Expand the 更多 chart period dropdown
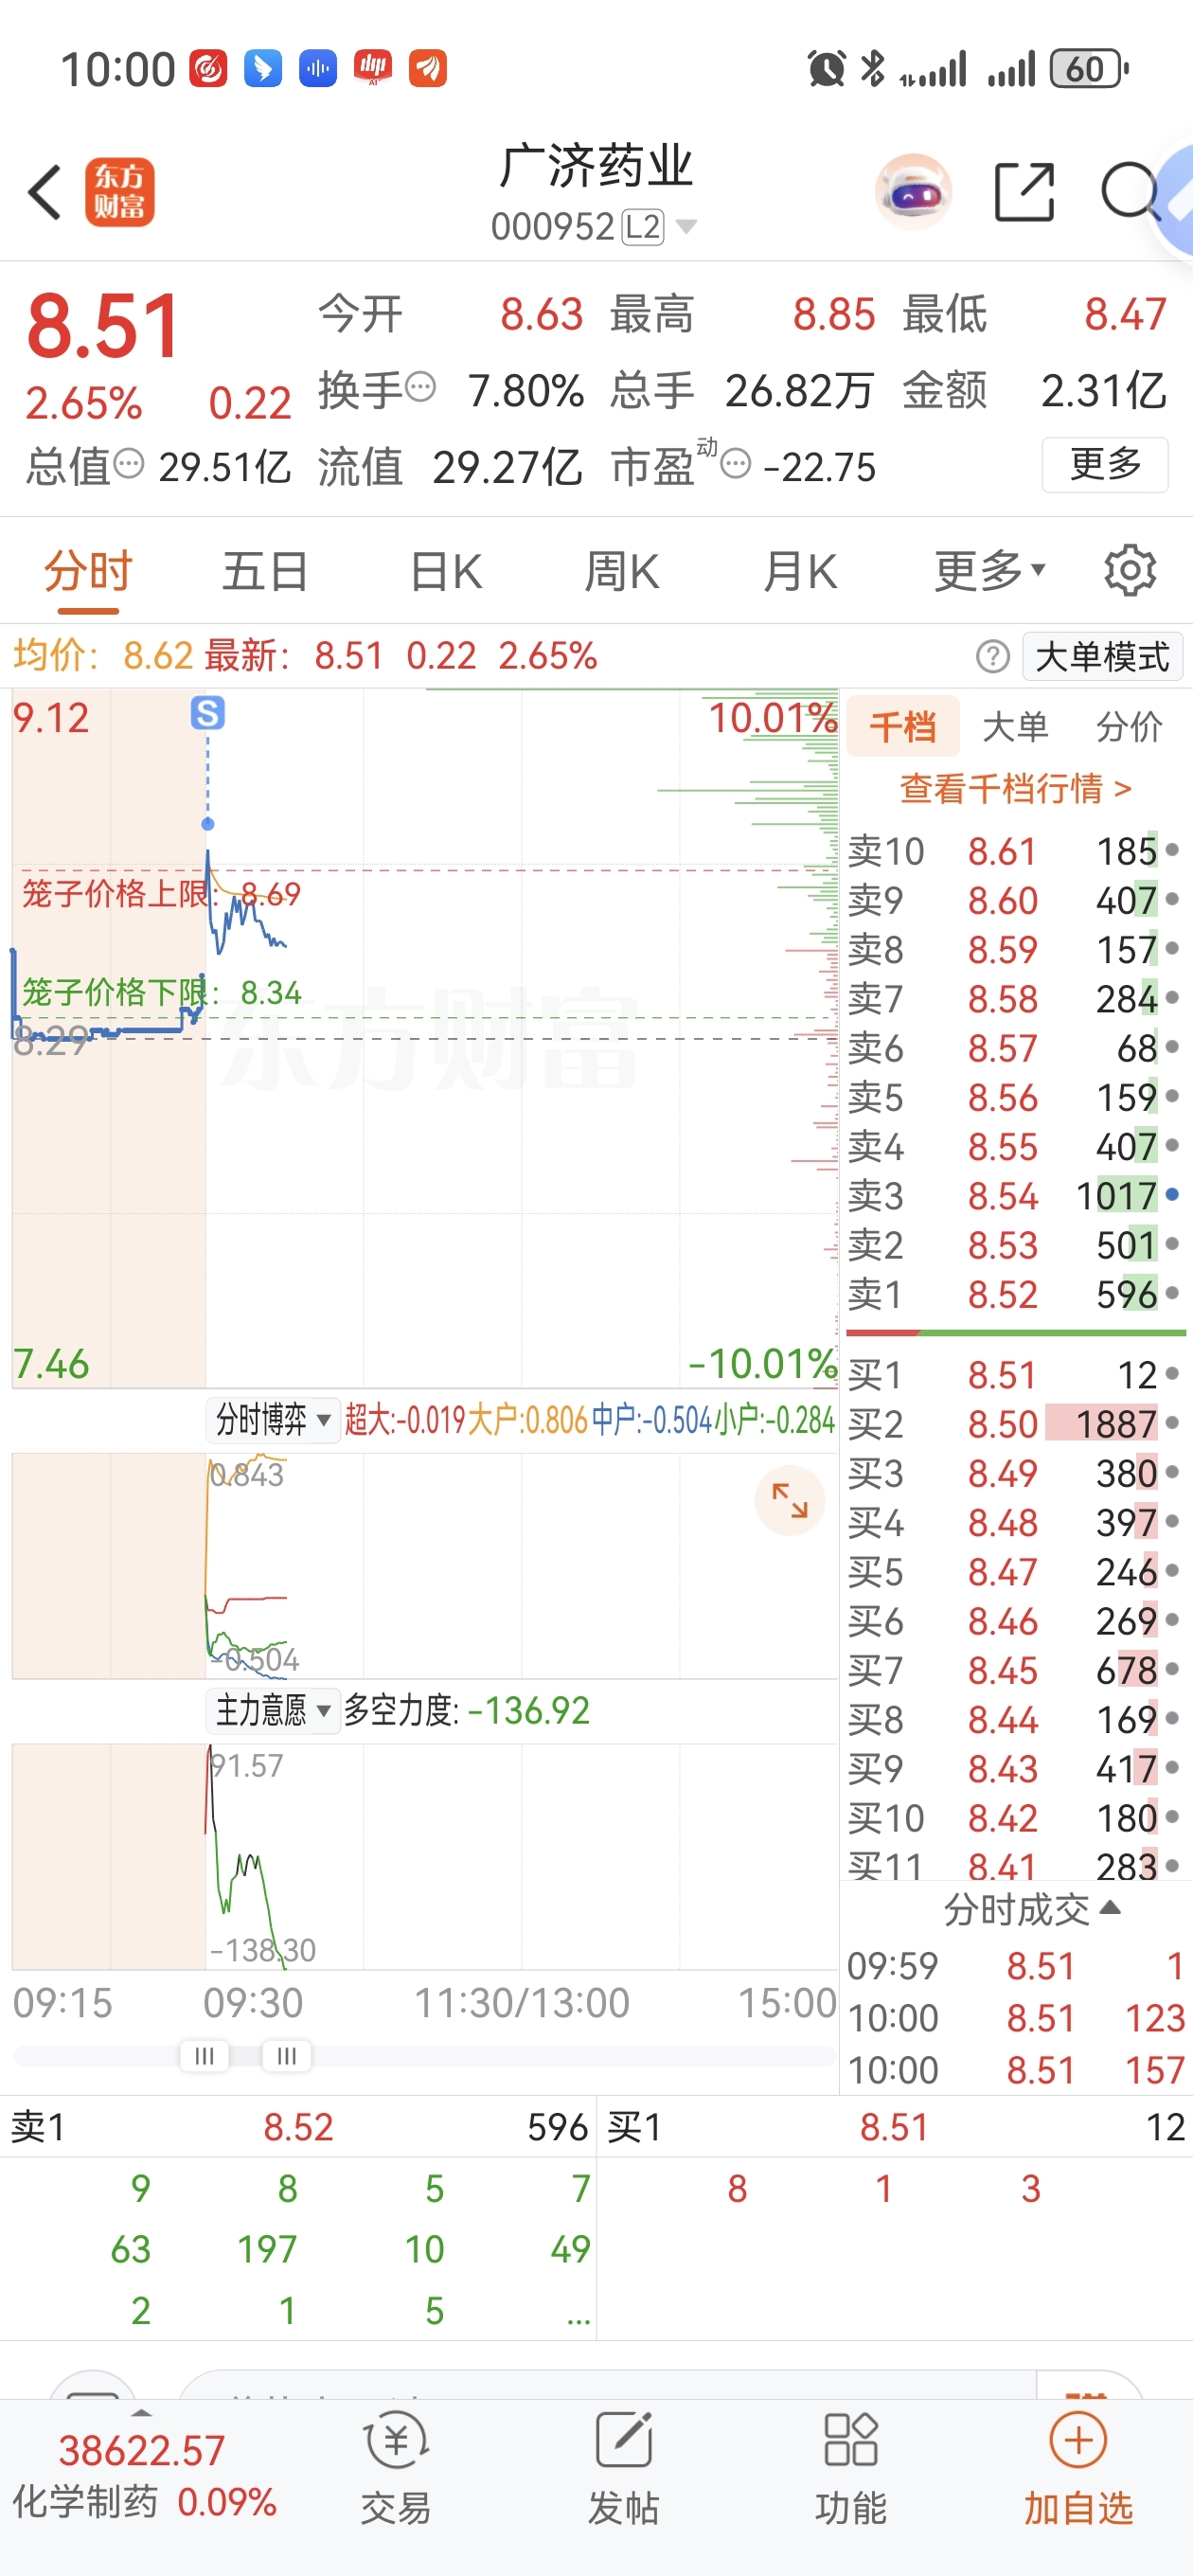The height and width of the screenshot is (2576, 1193). click(x=989, y=571)
